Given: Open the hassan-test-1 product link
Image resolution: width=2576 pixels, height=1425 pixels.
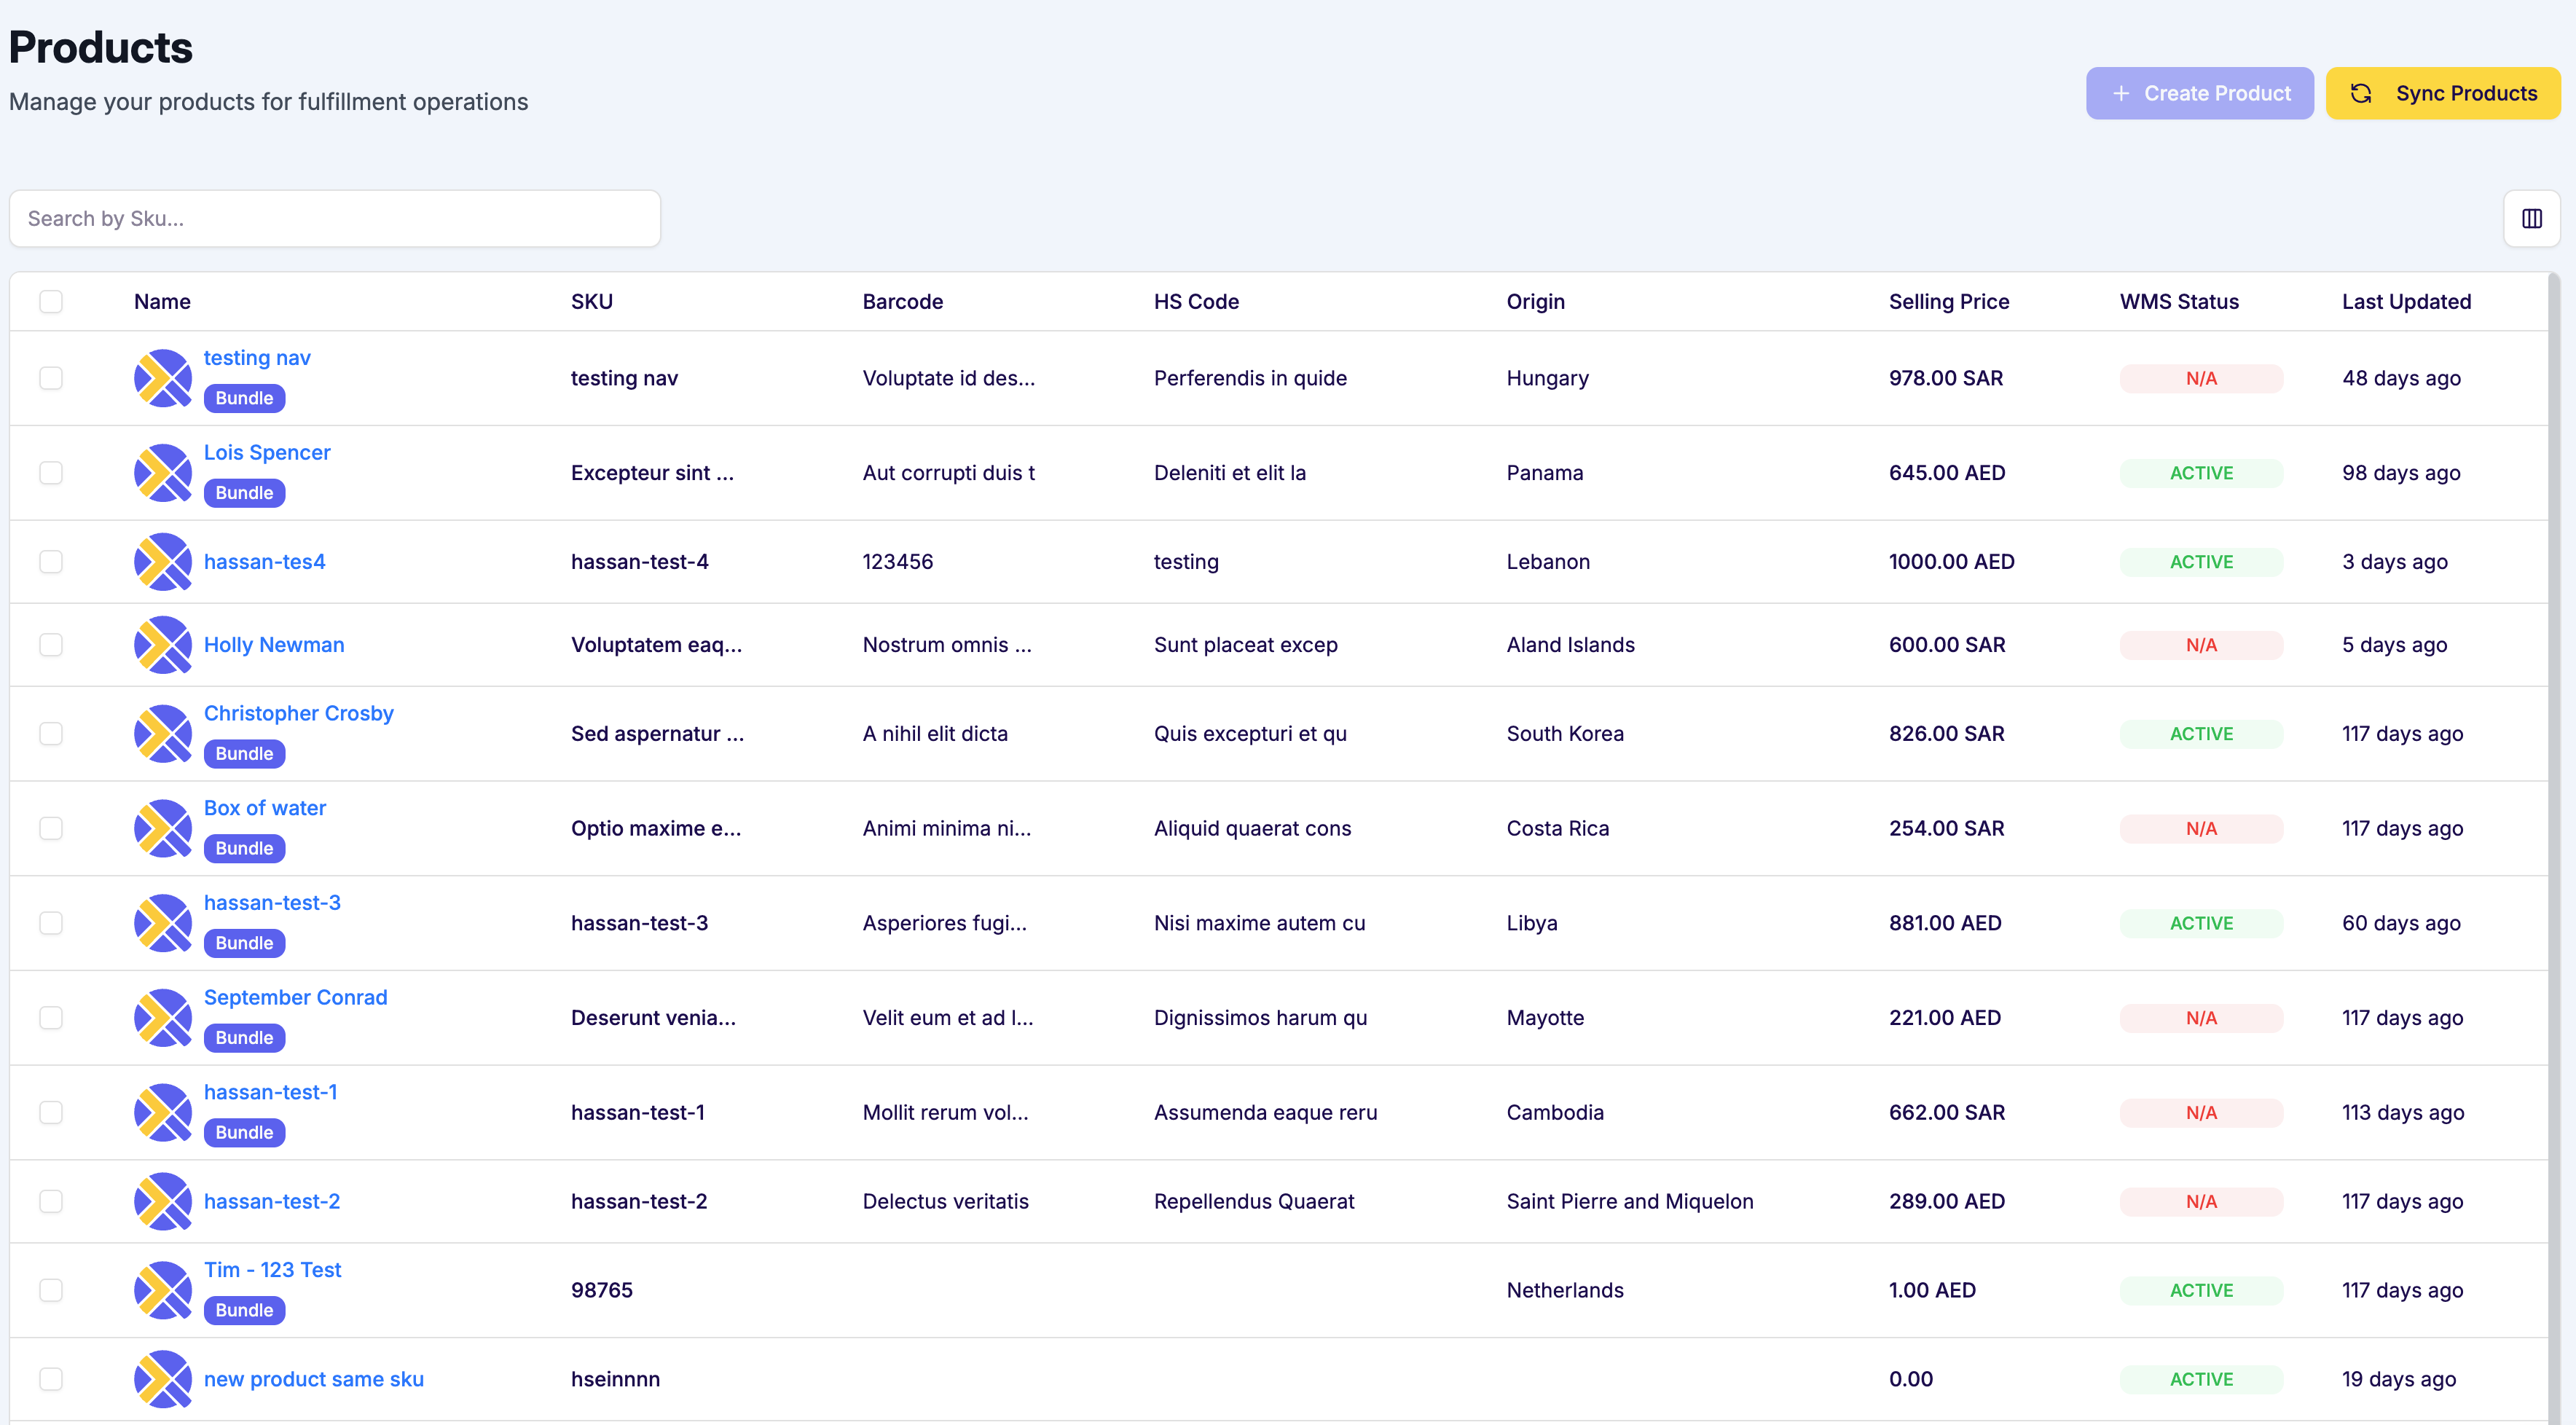Looking at the screenshot, I should coord(270,1092).
